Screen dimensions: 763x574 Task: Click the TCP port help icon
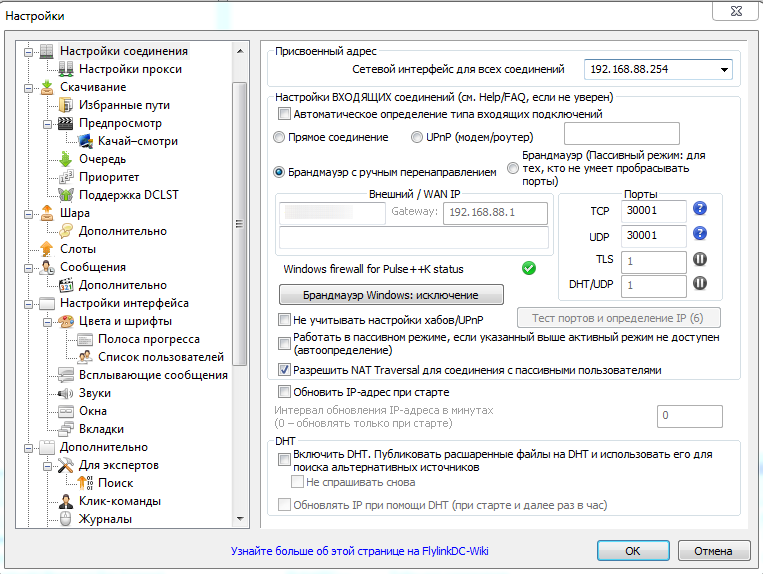coord(700,209)
